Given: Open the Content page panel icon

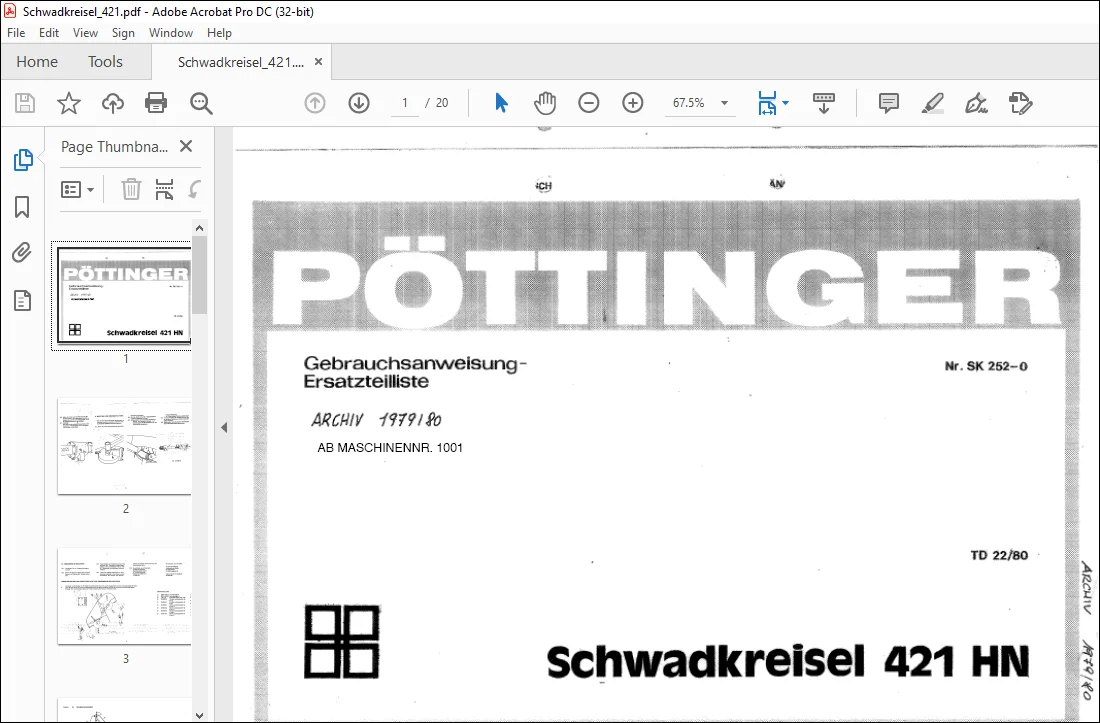Looking at the screenshot, I should [22, 300].
